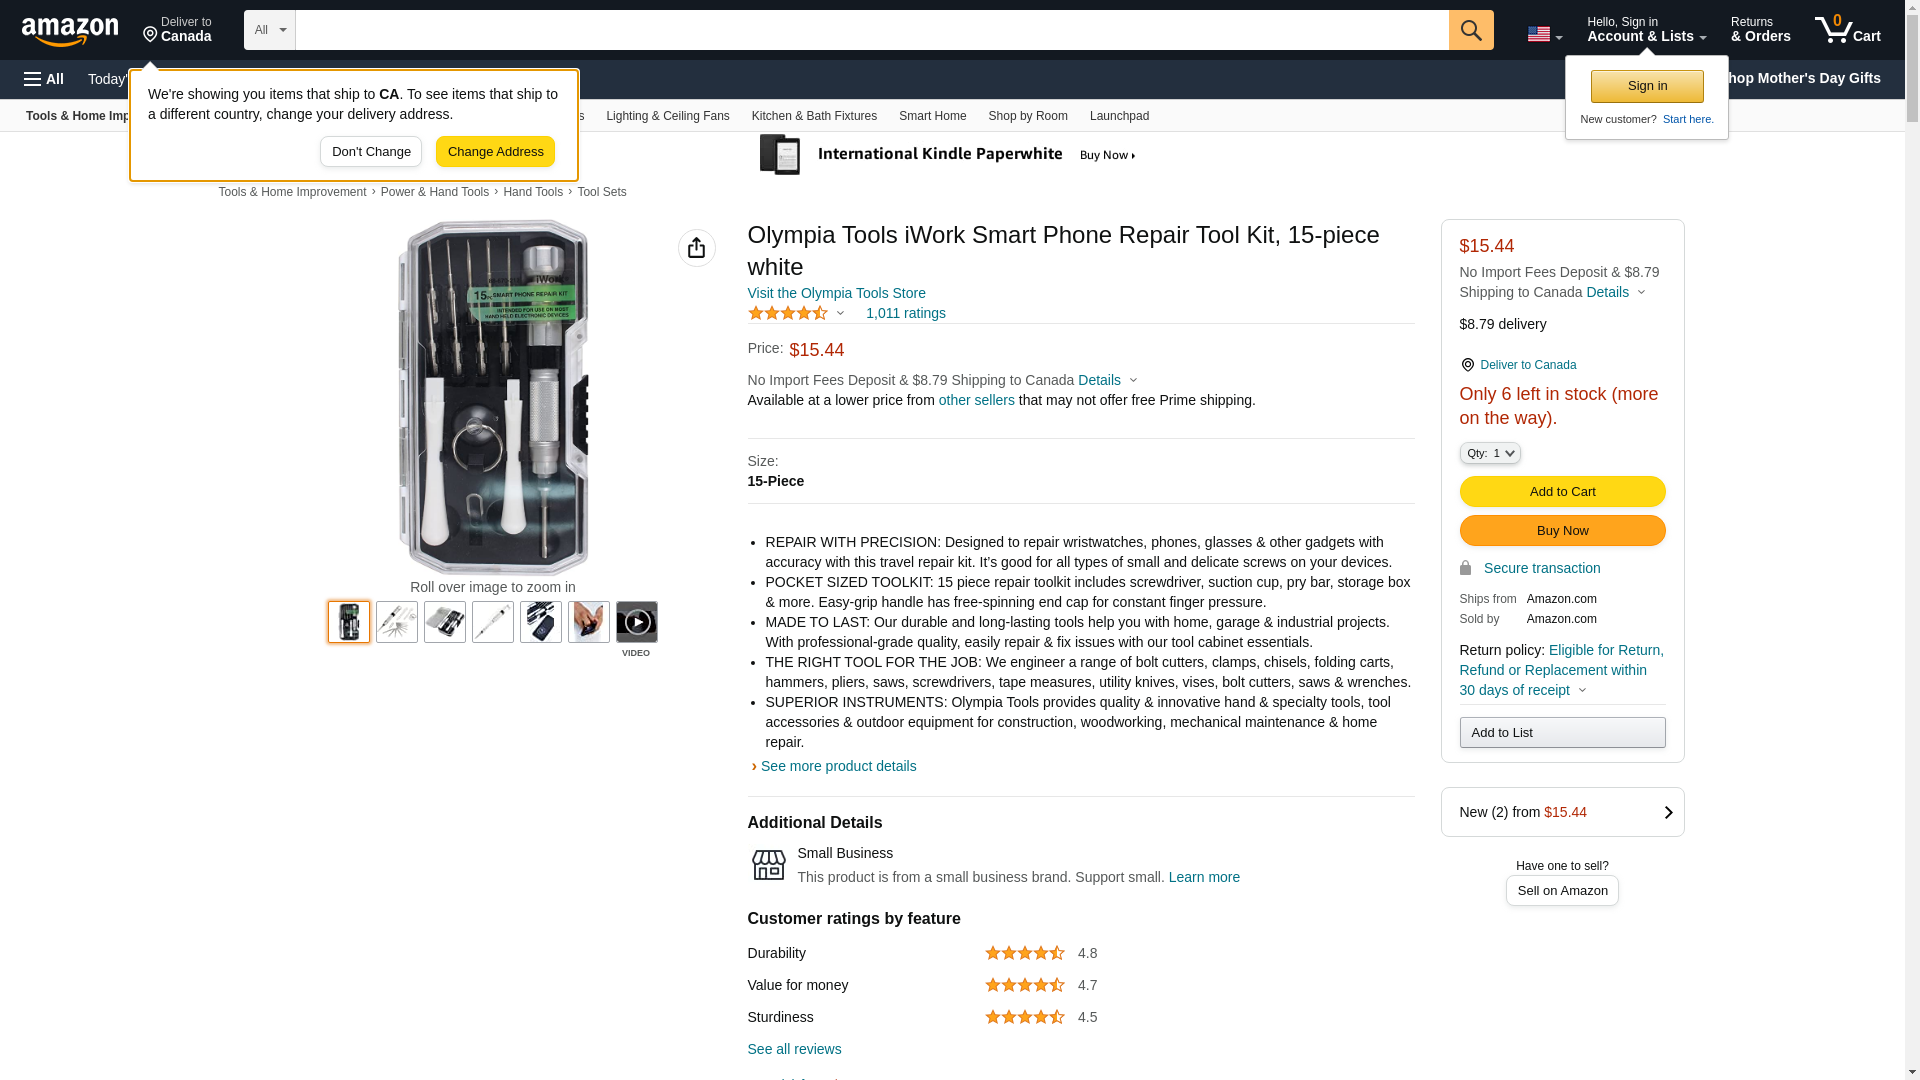Viewport: 1920px width, 1080px height.
Task: Open the Shop by Room menu
Action: [1027, 116]
